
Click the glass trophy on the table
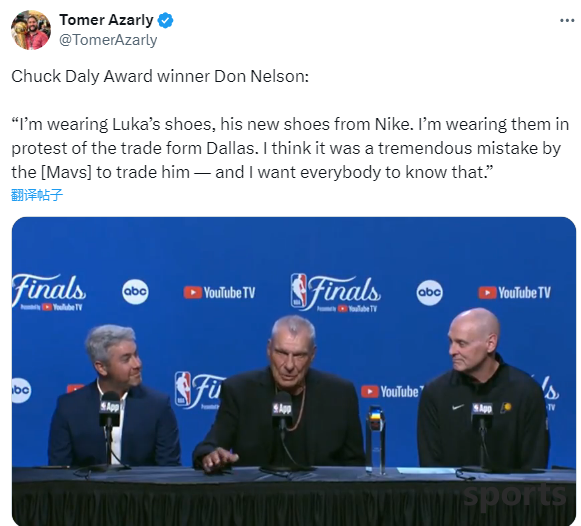click(x=375, y=440)
